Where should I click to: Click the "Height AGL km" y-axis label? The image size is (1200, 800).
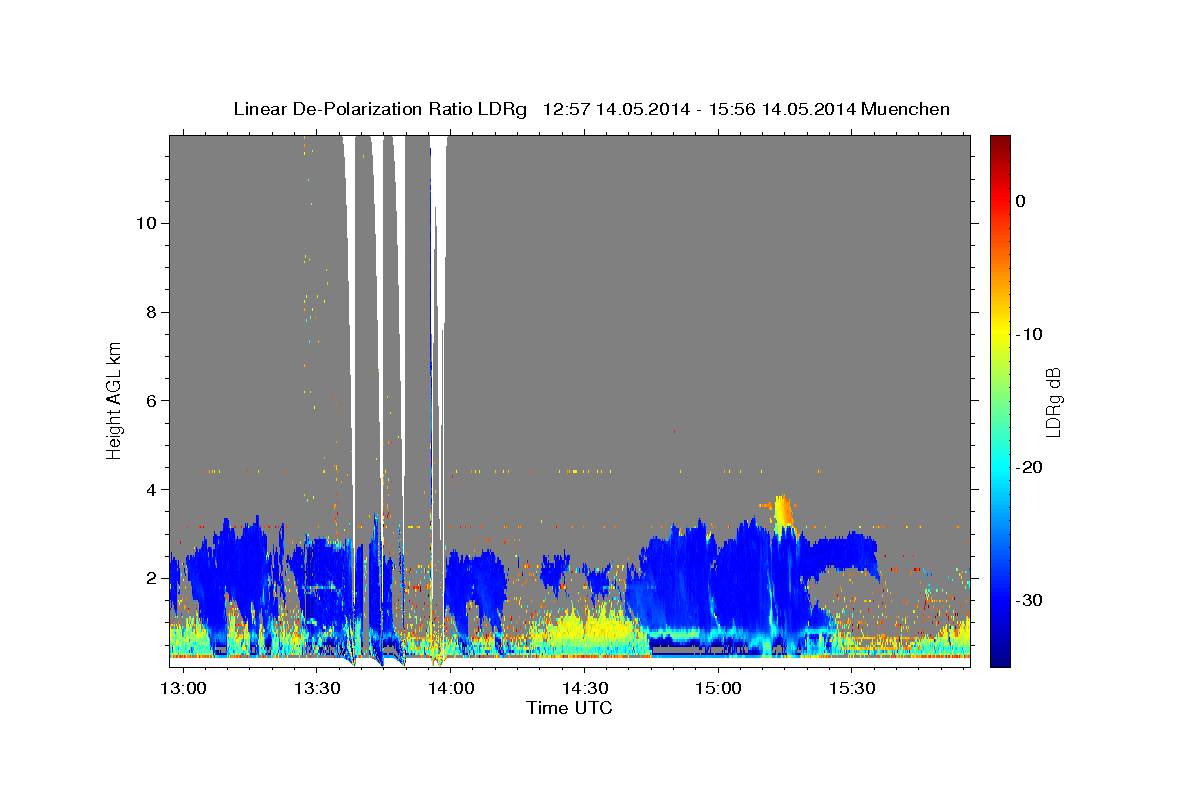click(x=115, y=400)
